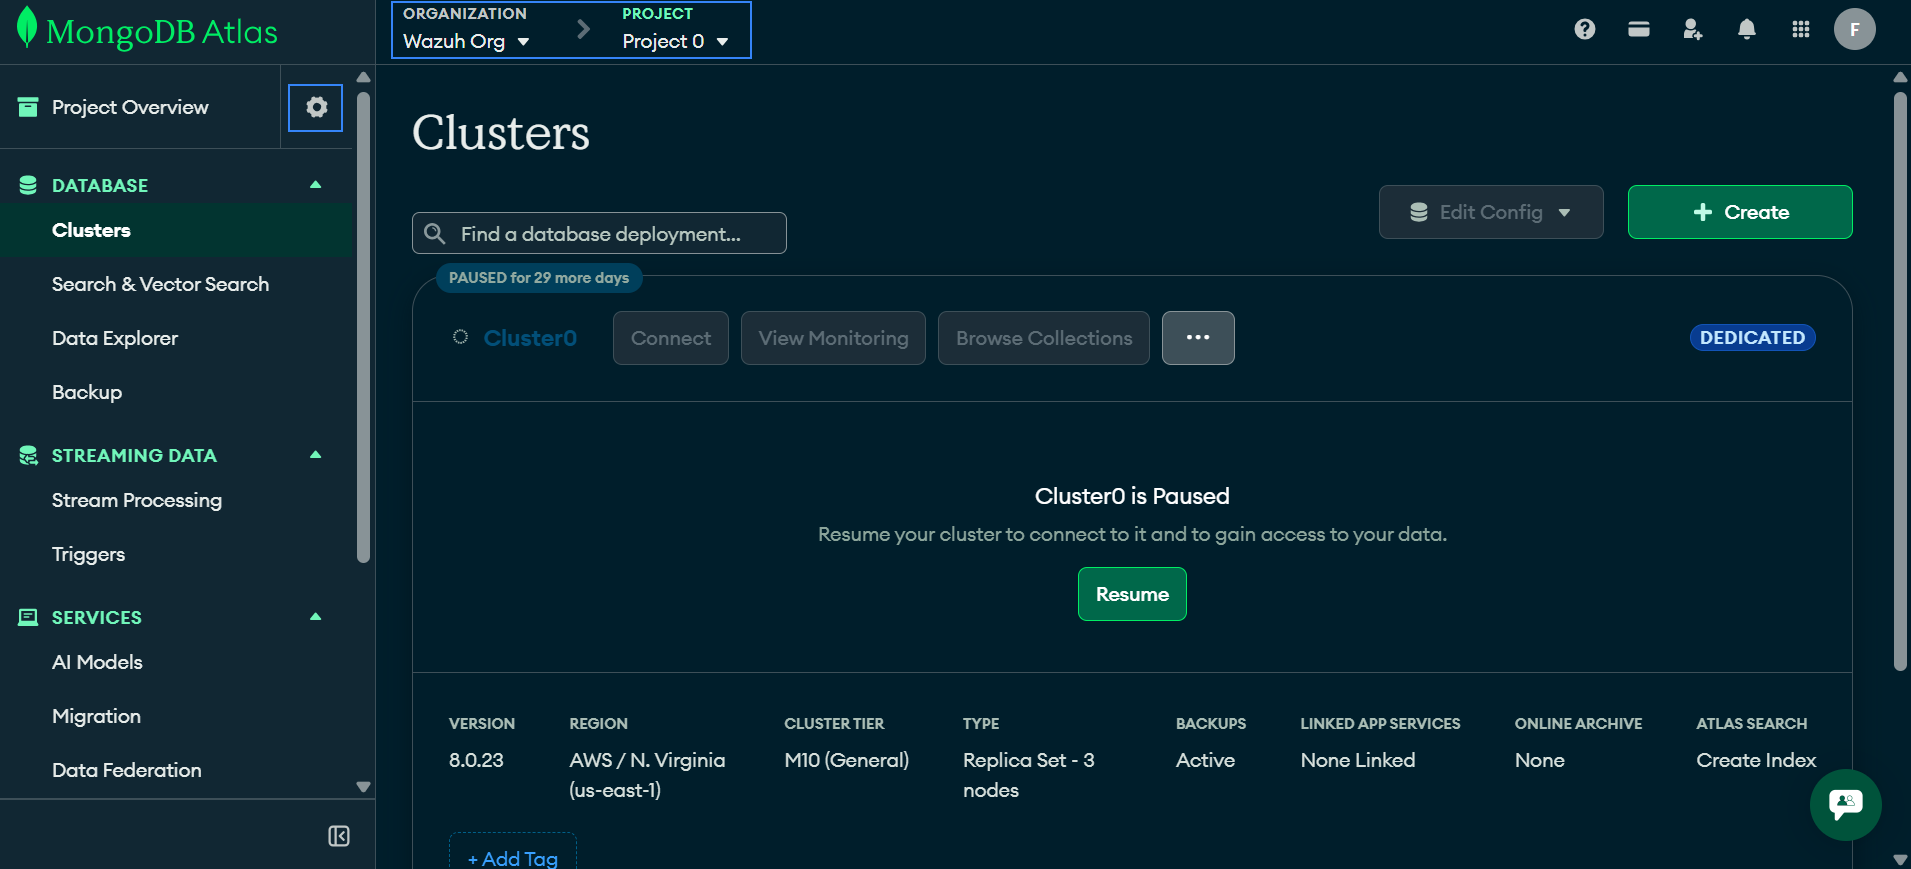Click the M10 (General) tier value
The width and height of the screenshot is (1911, 869).
pyautogui.click(x=846, y=760)
